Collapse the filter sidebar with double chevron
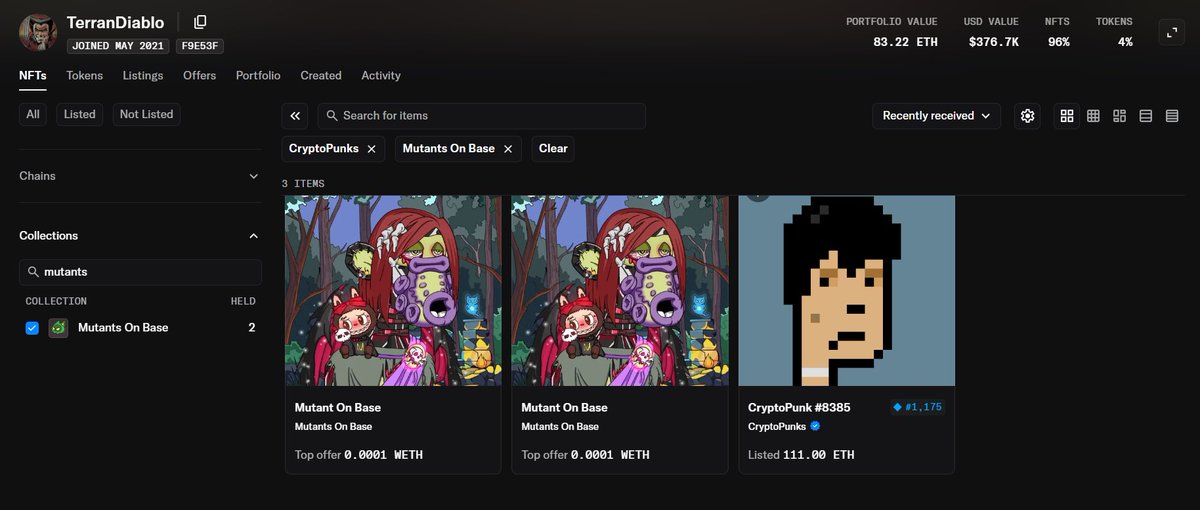This screenshot has height=510, width=1200. point(295,116)
